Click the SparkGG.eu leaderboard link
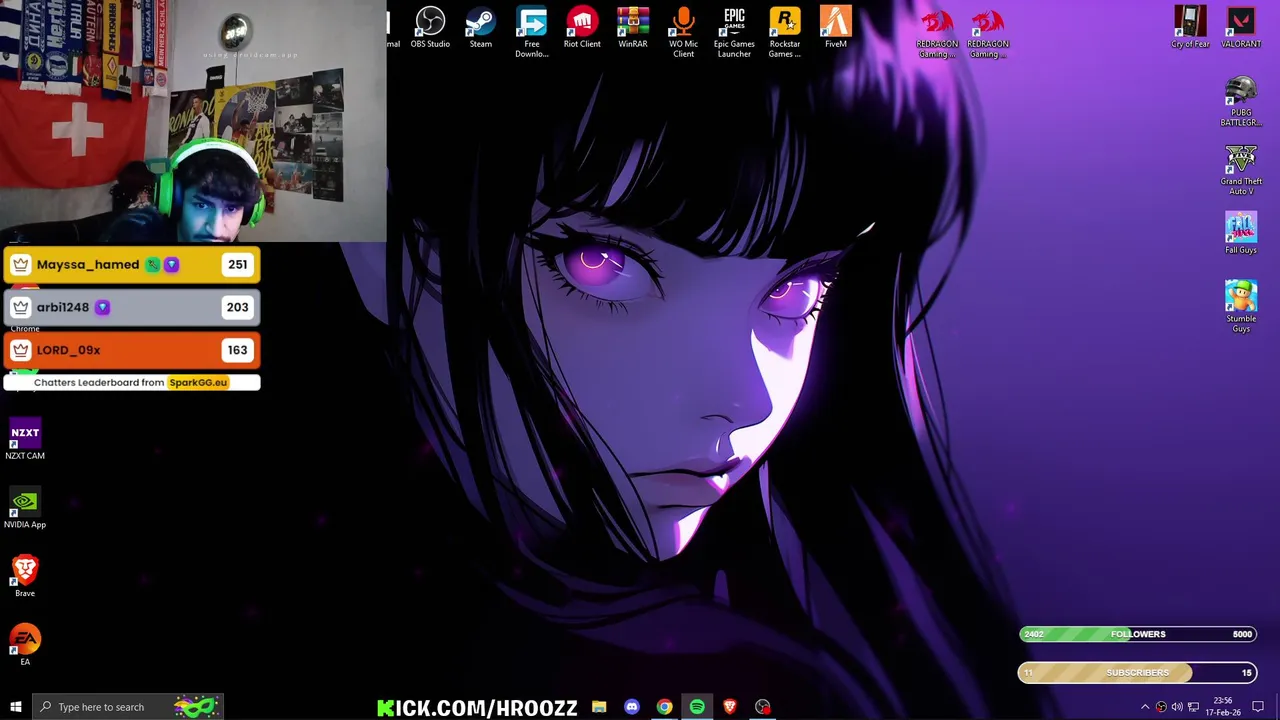Viewport: 1280px width, 720px height. coord(198,382)
